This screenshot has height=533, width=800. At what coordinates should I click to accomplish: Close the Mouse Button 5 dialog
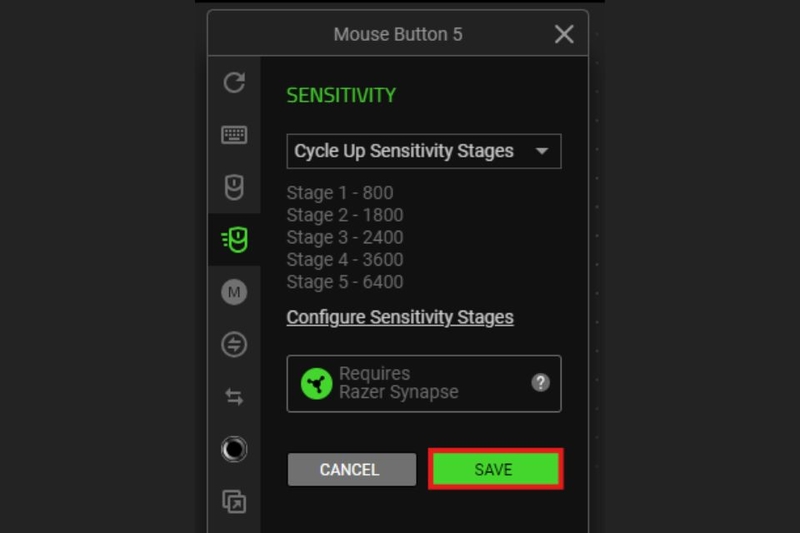pos(564,34)
